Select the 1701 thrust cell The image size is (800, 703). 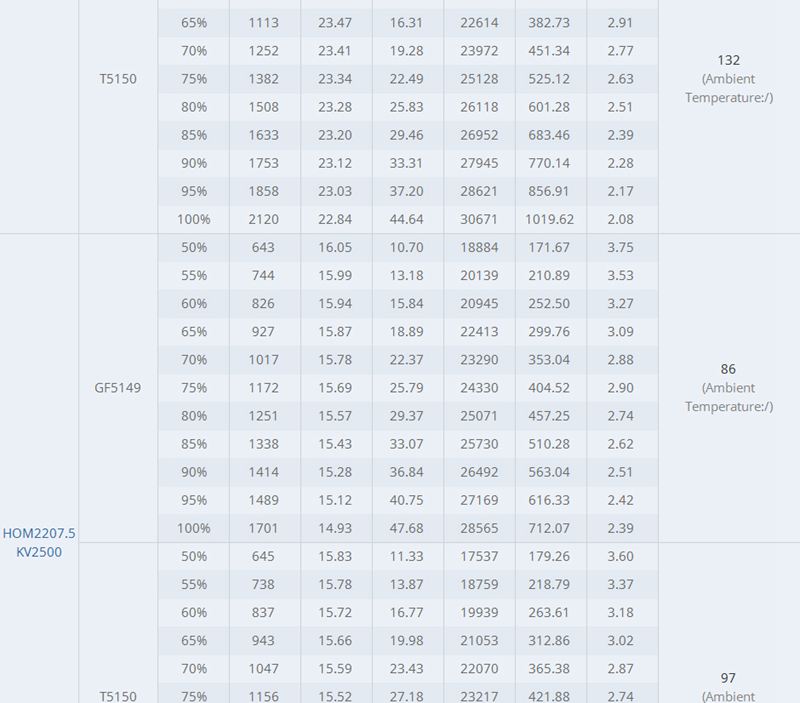tap(265, 528)
